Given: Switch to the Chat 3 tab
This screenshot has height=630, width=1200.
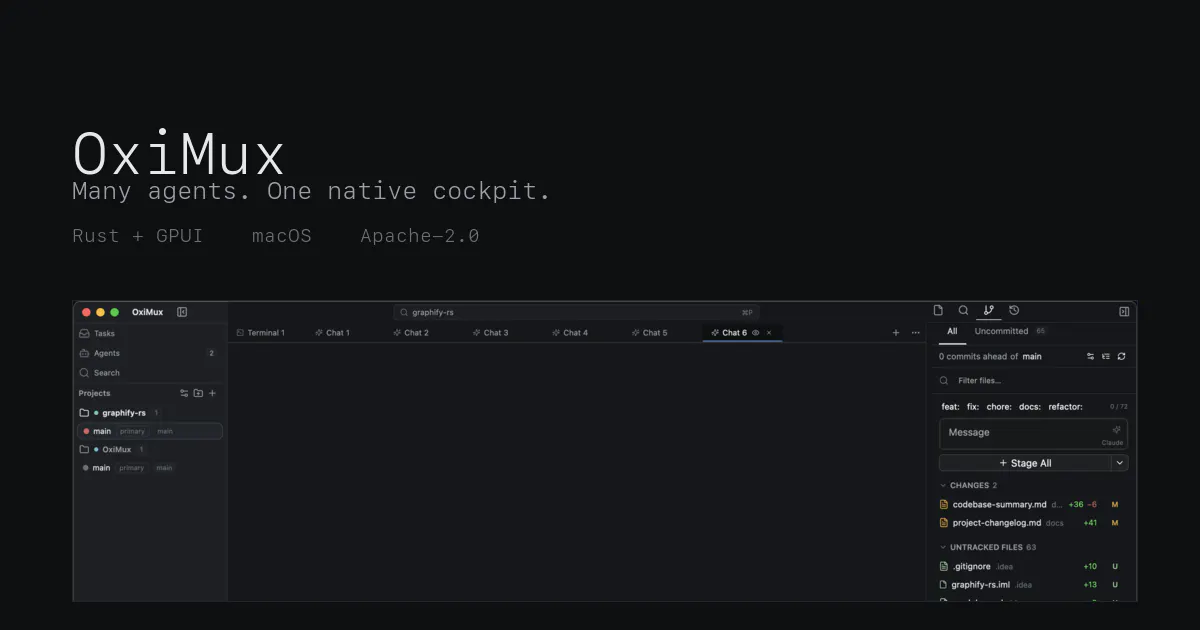Looking at the screenshot, I should click(x=490, y=333).
